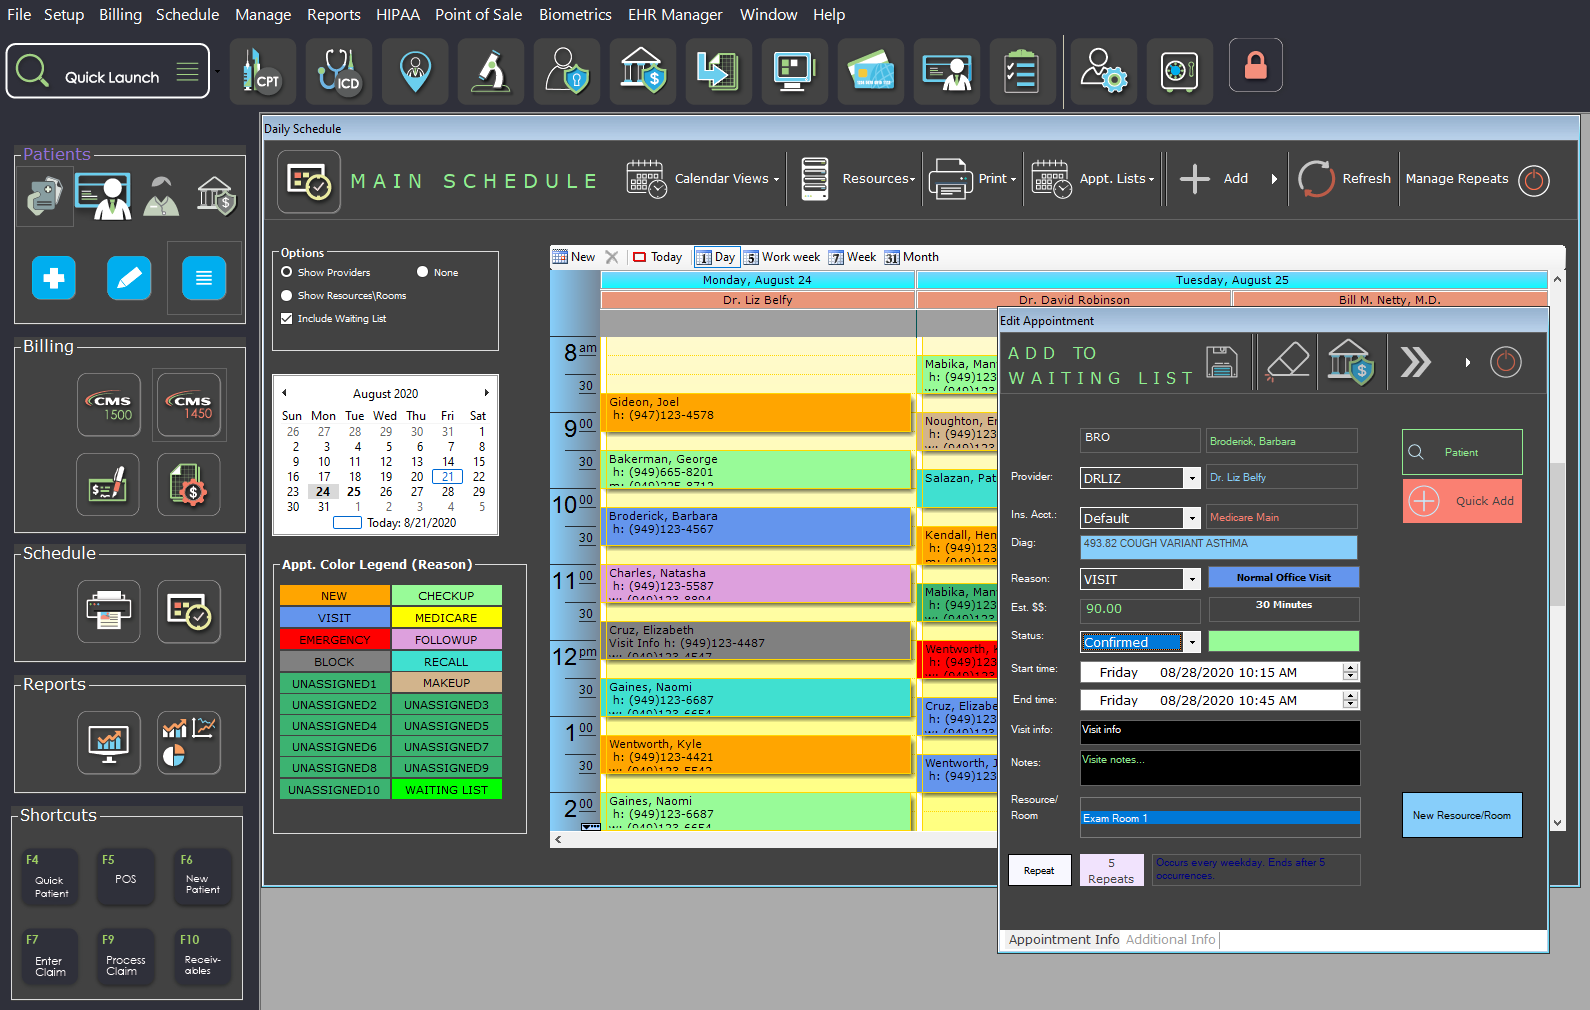Open the Ins. Acct. Default dropdown arrow

click(x=1191, y=518)
